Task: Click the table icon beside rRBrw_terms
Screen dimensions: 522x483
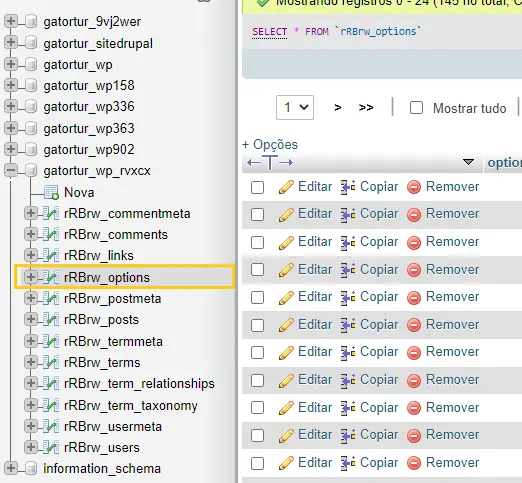Action: coord(51,362)
